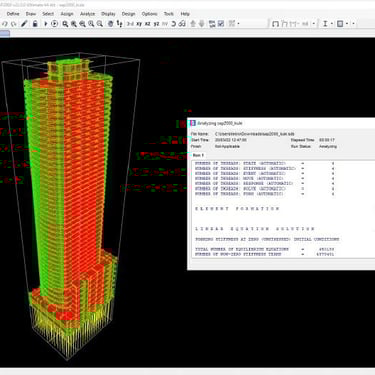Image resolution: width=375 pixels, height=375 pixels.
Task: Select the Run 1 tab in the analysis window
Action: 198,155
